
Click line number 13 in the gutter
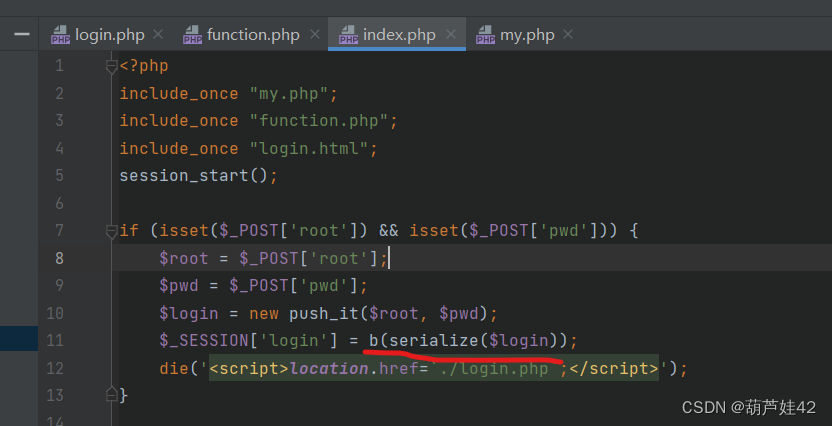55,395
